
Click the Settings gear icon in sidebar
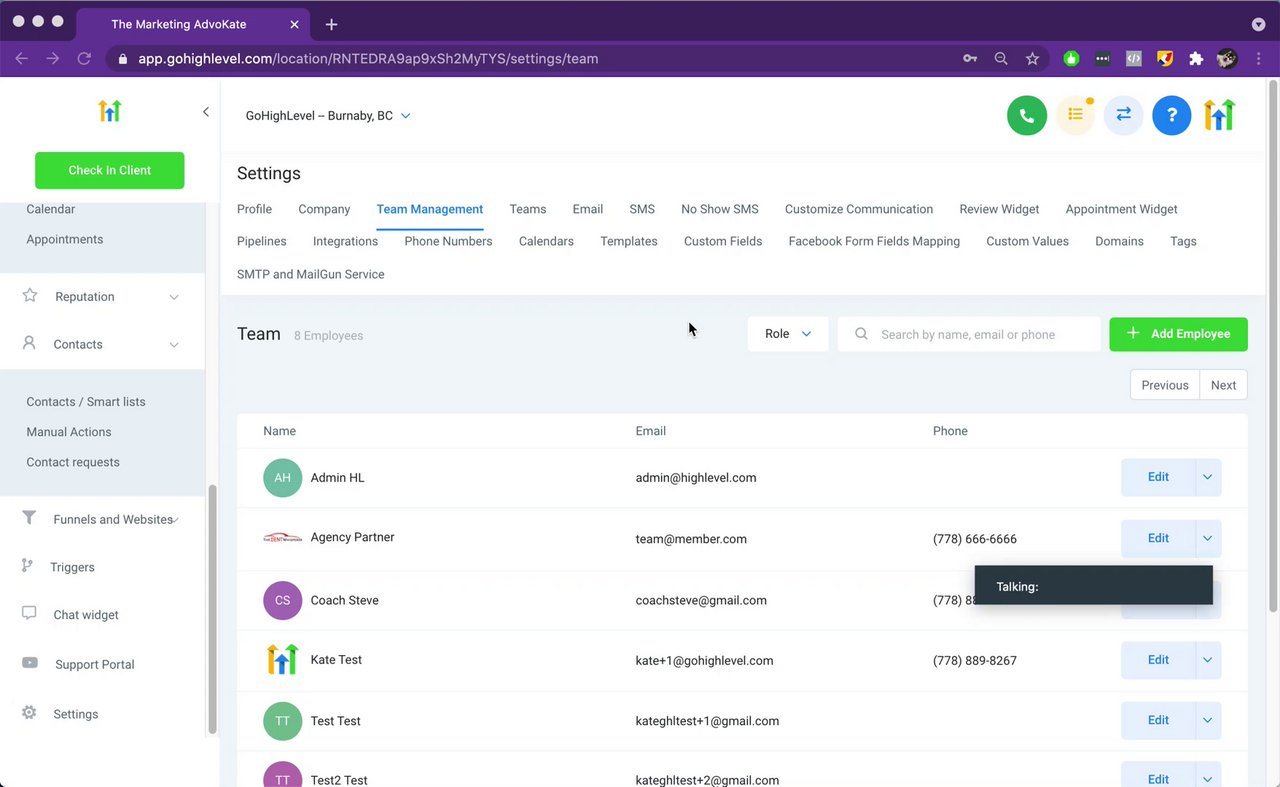pyautogui.click(x=29, y=713)
